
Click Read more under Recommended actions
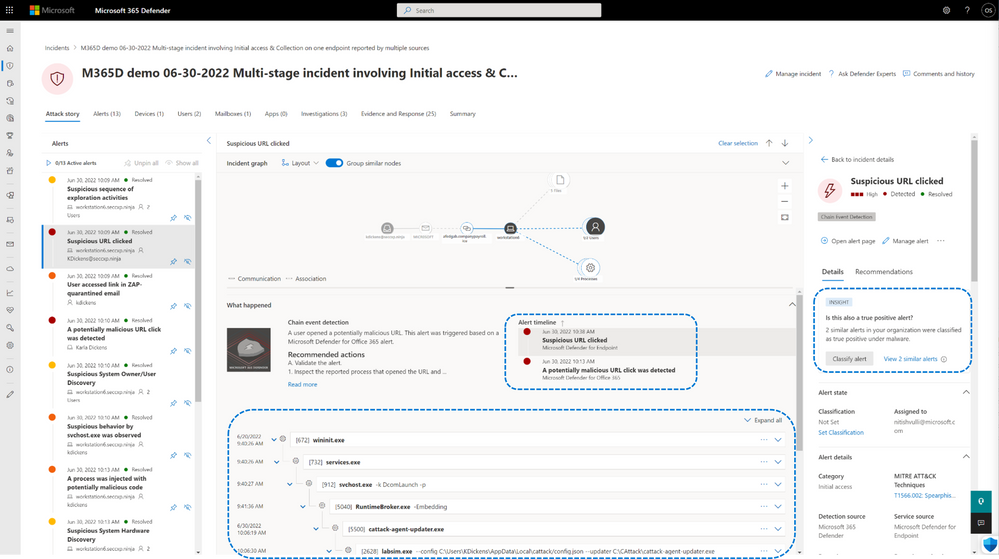[x=302, y=384]
